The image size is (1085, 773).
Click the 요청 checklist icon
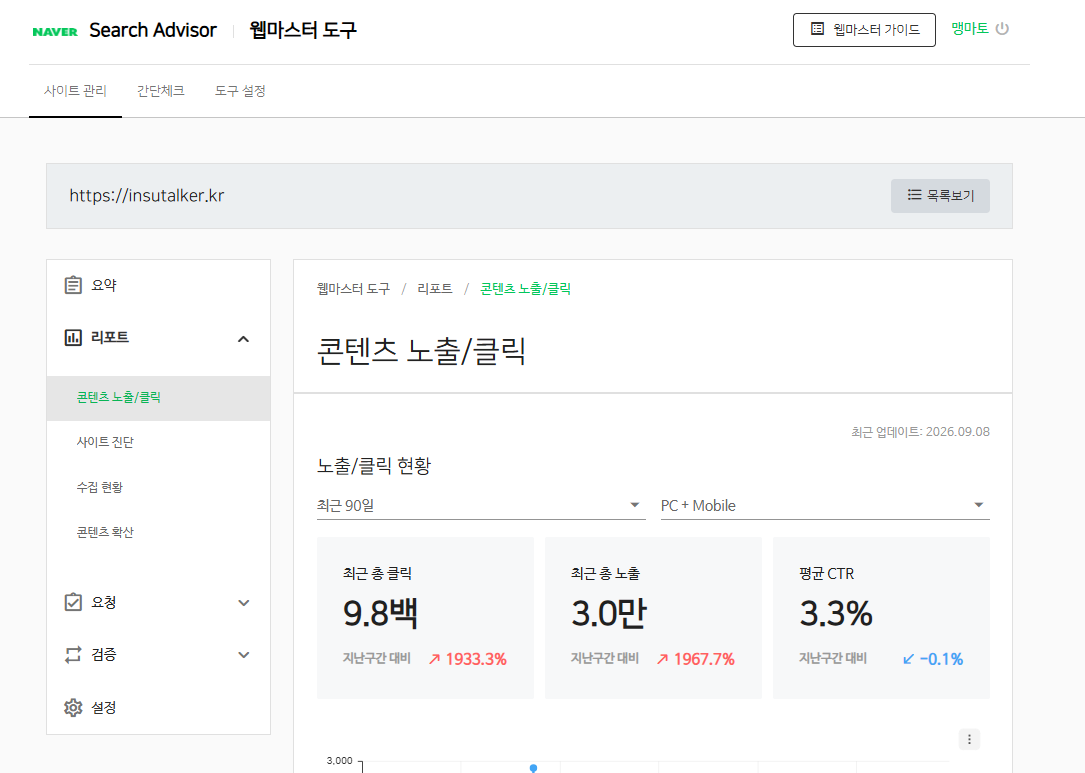pyautogui.click(x=73, y=602)
